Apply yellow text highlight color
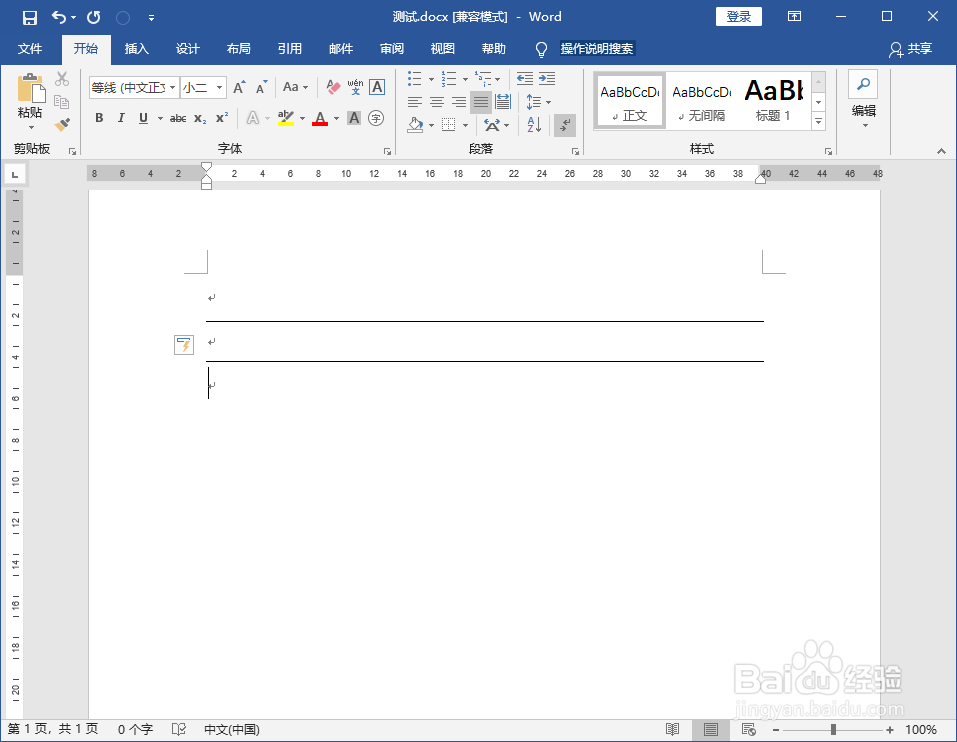This screenshot has width=957, height=742. pyautogui.click(x=286, y=118)
